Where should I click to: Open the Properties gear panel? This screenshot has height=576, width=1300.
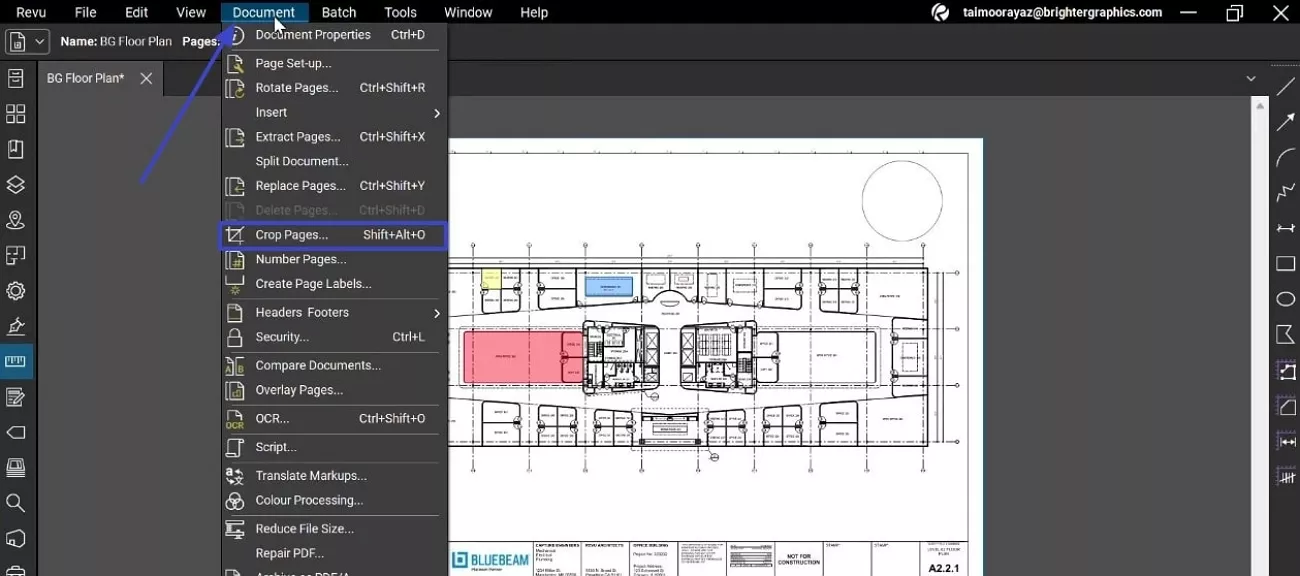coord(15,290)
